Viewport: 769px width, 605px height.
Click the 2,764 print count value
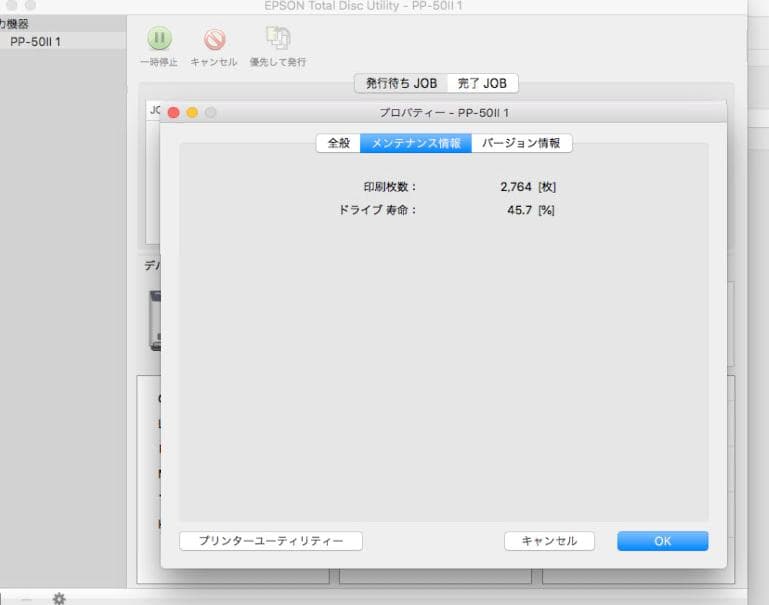coord(516,187)
